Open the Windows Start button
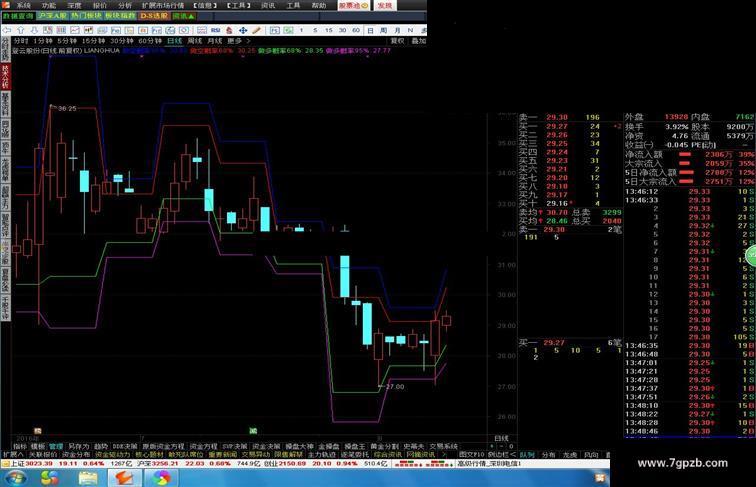Image resolution: width=756 pixels, height=487 pixels. coord(15,478)
